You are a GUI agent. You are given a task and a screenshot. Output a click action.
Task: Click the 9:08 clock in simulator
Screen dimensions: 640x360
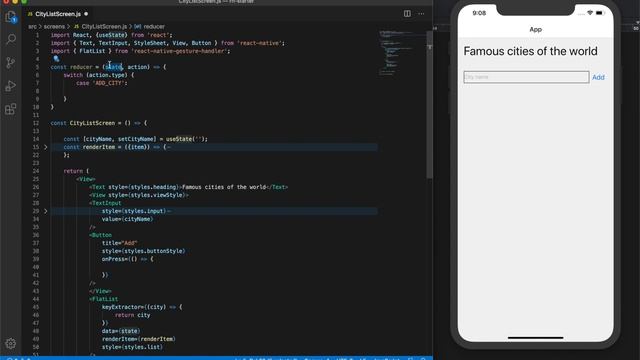pyautogui.click(x=479, y=13)
